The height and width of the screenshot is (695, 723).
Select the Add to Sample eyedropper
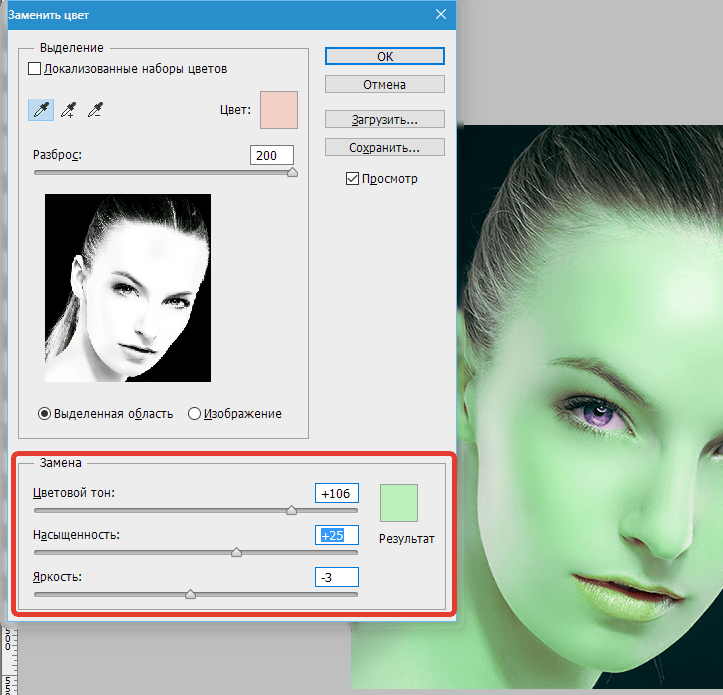click(68, 110)
